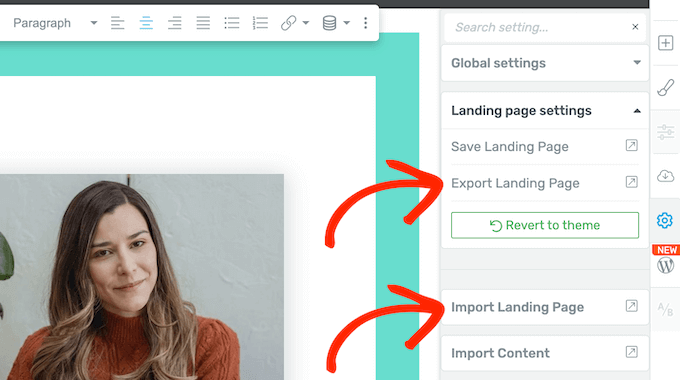Screen dimensions: 680x380
Task: Align text right
Action: coord(174,23)
